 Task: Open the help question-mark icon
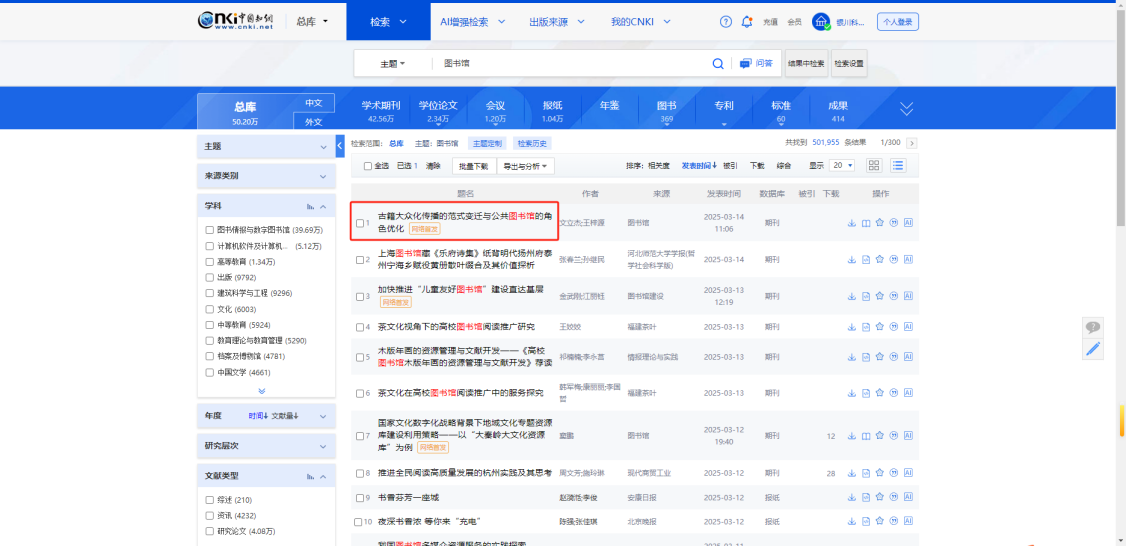726,22
